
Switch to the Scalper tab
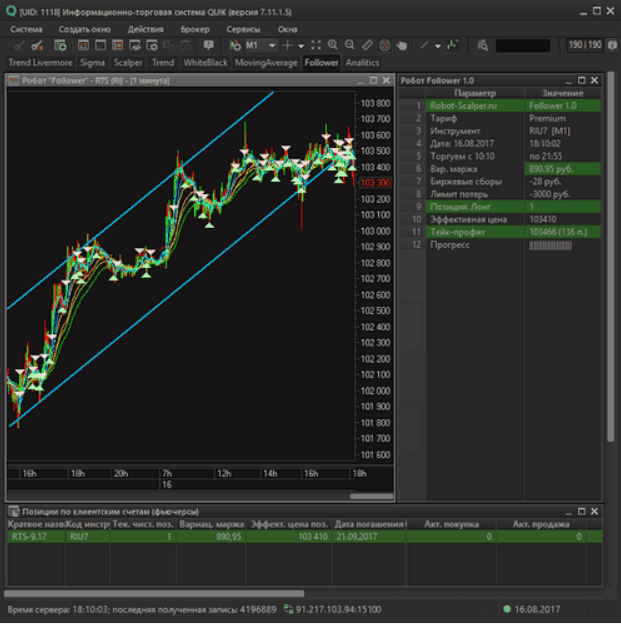tap(128, 63)
